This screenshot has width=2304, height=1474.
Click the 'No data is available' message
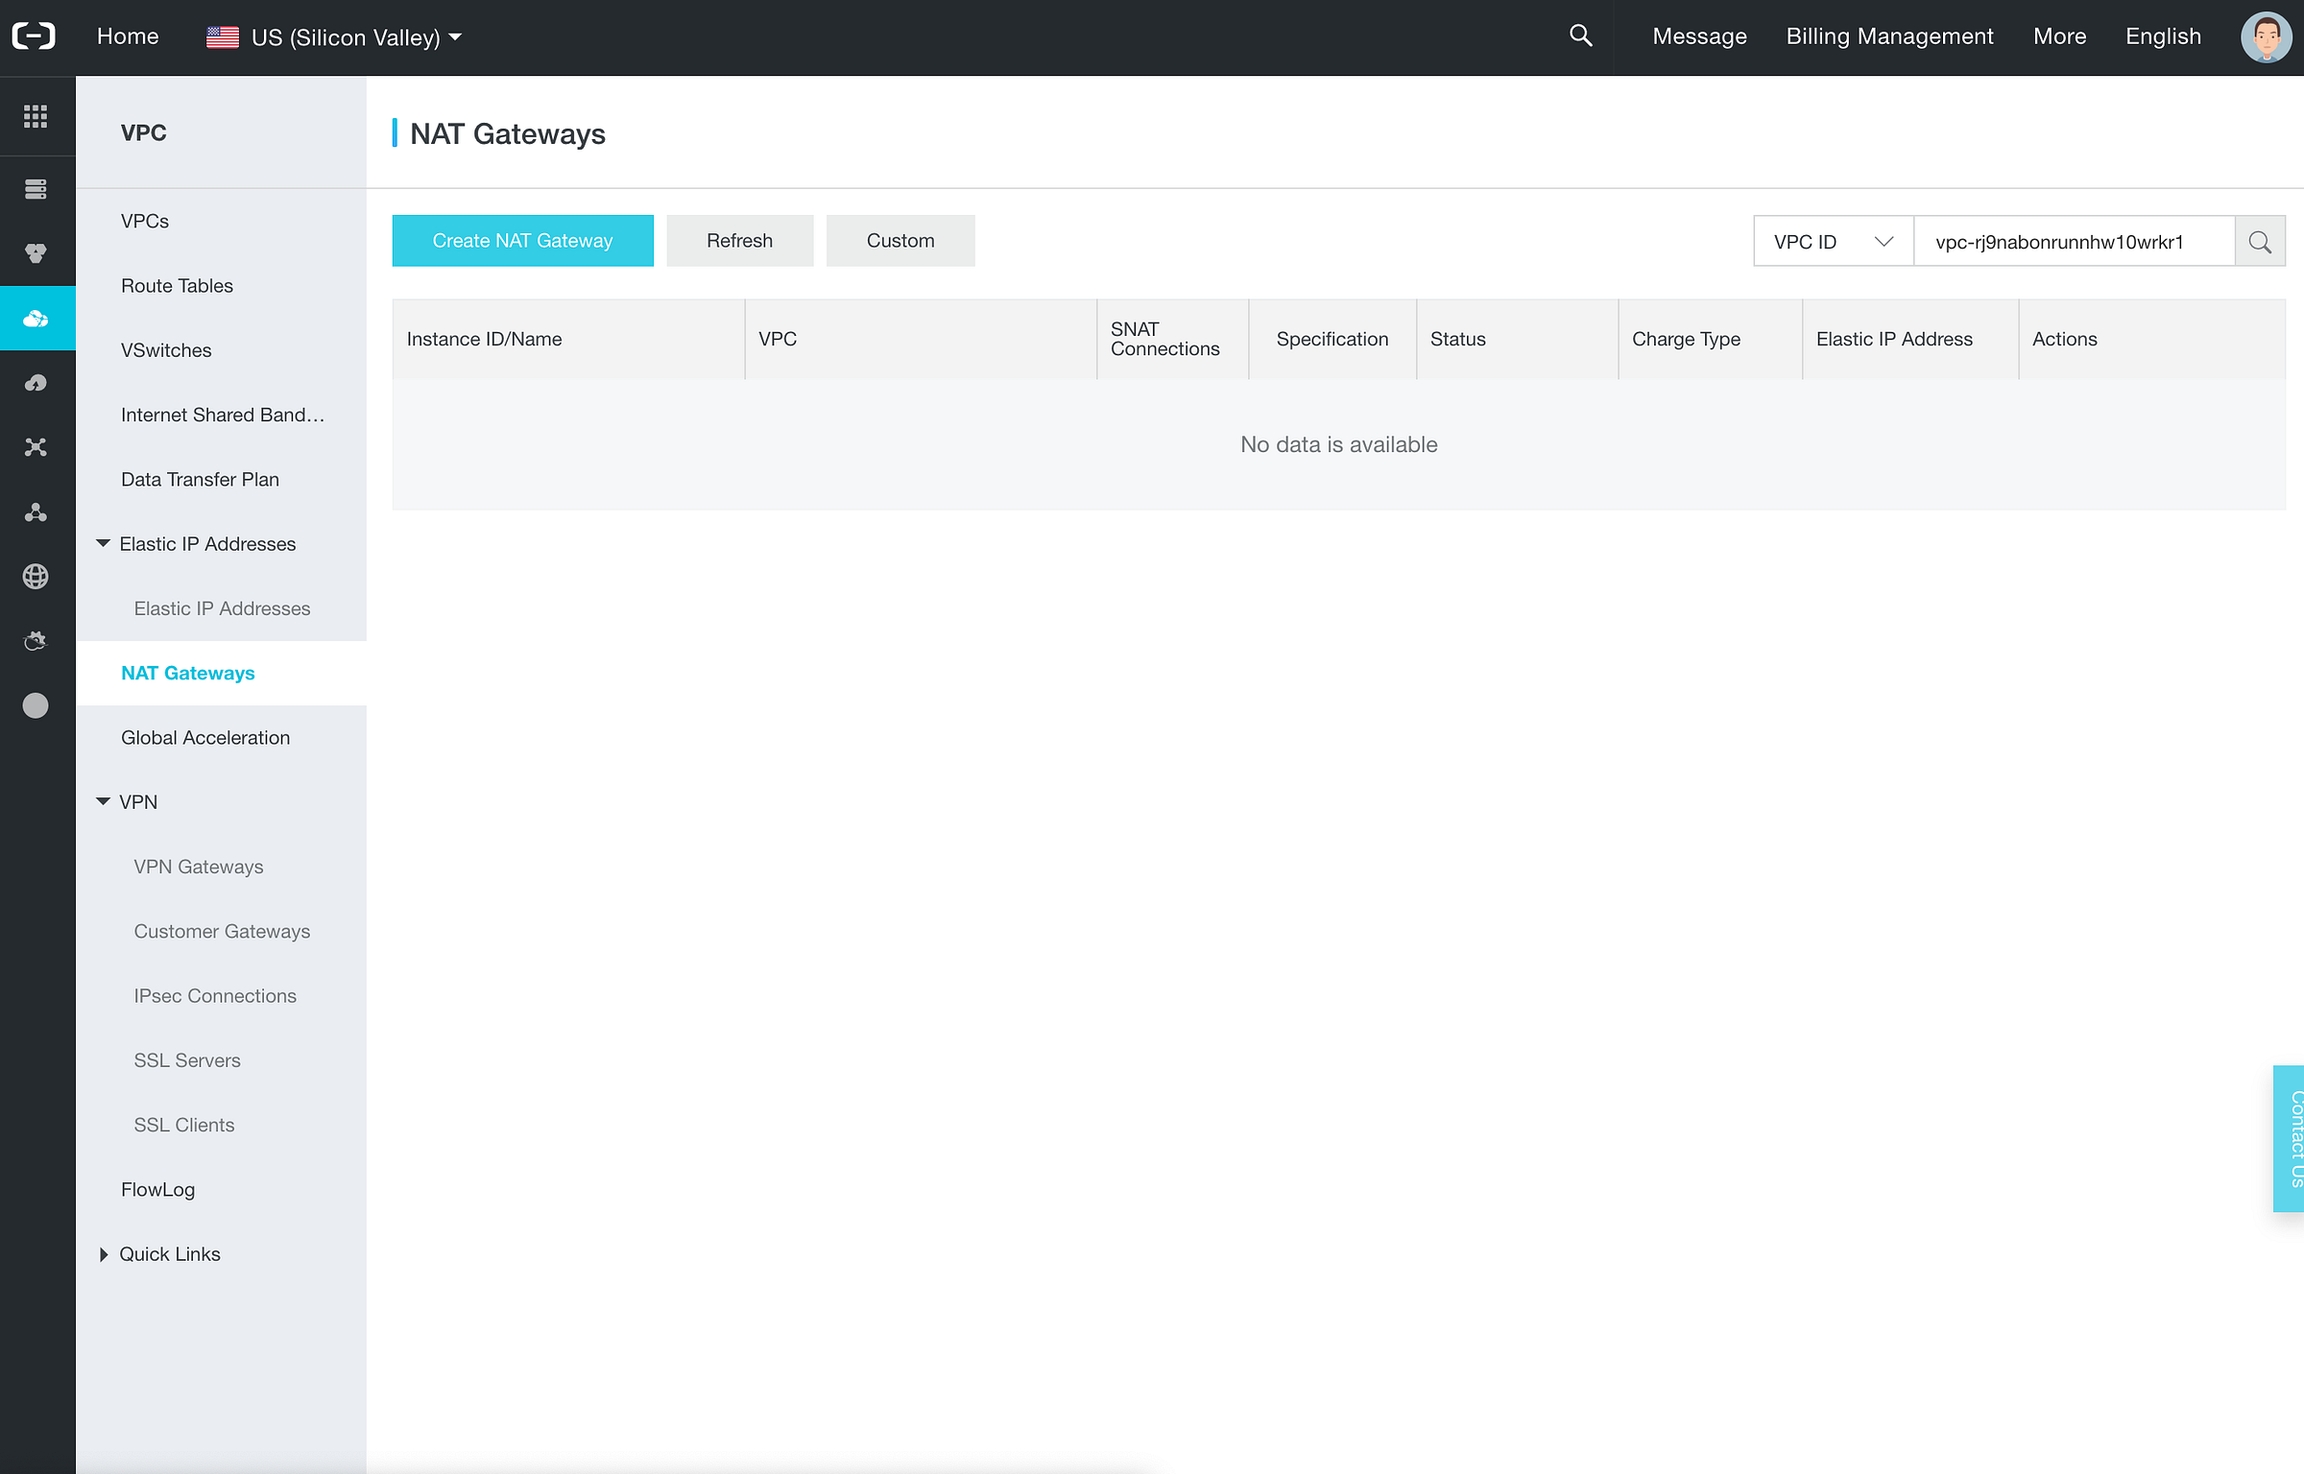point(1339,444)
